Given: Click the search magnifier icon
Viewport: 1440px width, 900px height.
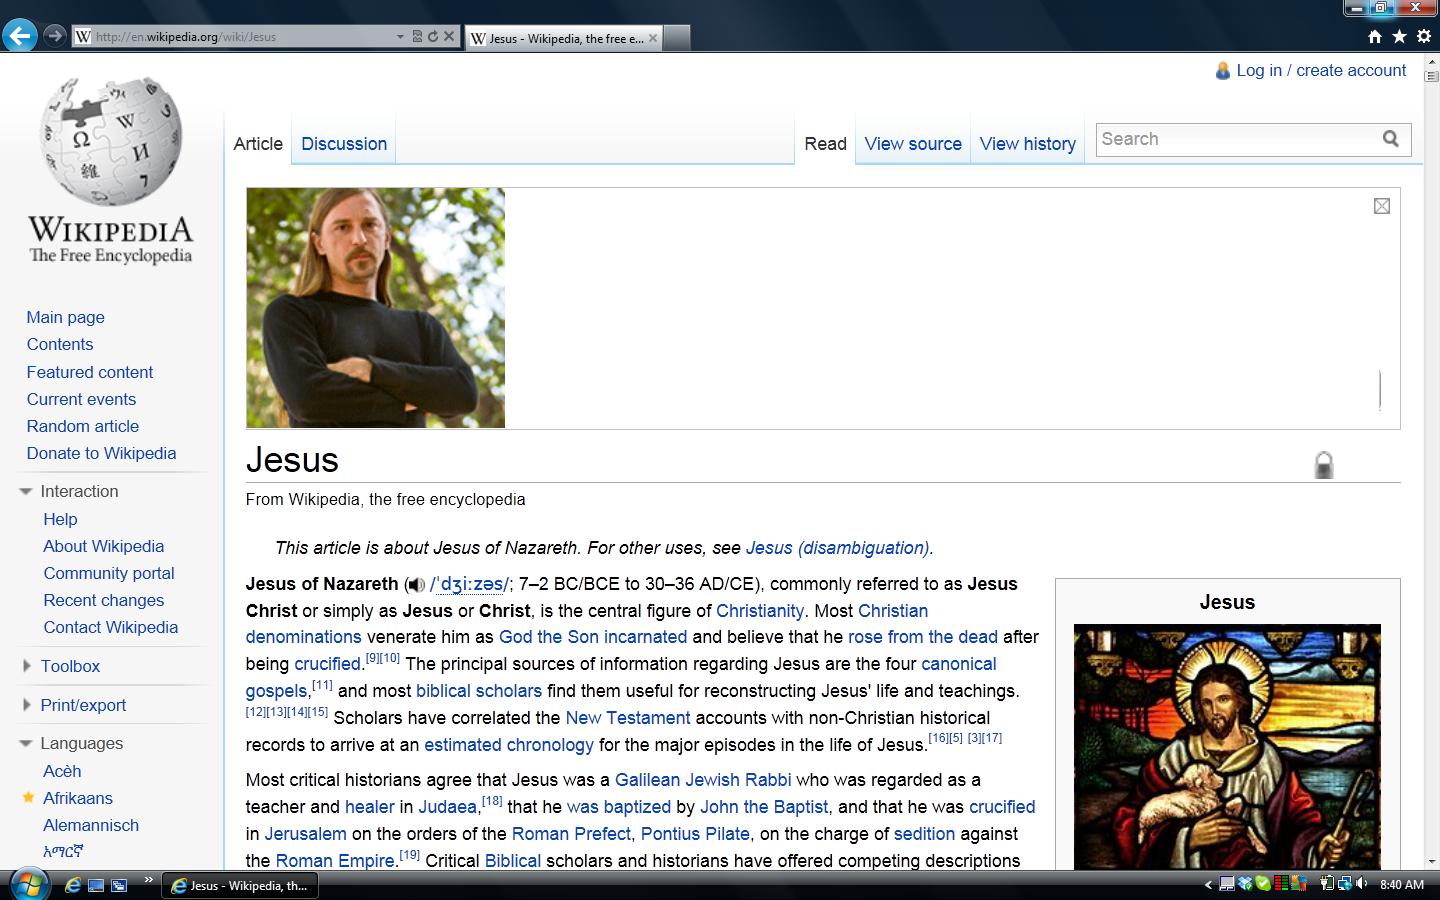Looking at the screenshot, I should [x=1391, y=139].
